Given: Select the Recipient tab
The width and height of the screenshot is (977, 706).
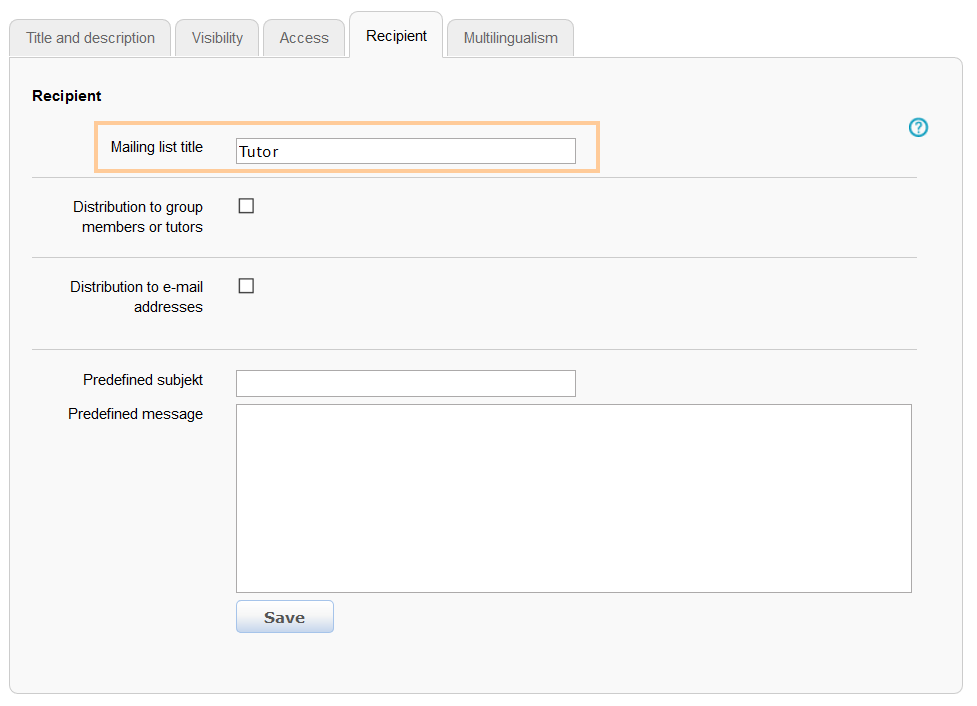Looking at the screenshot, I should coord(396,36).
